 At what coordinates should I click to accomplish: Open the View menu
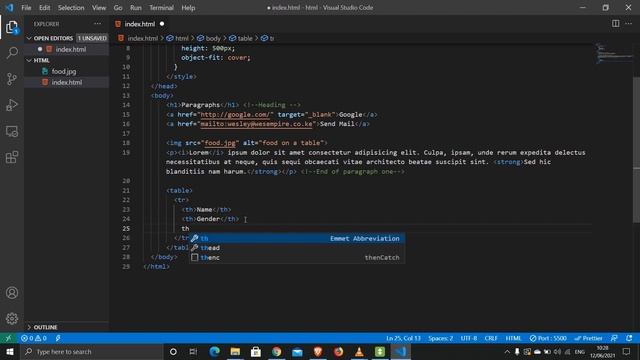click(x=99, y=8)
